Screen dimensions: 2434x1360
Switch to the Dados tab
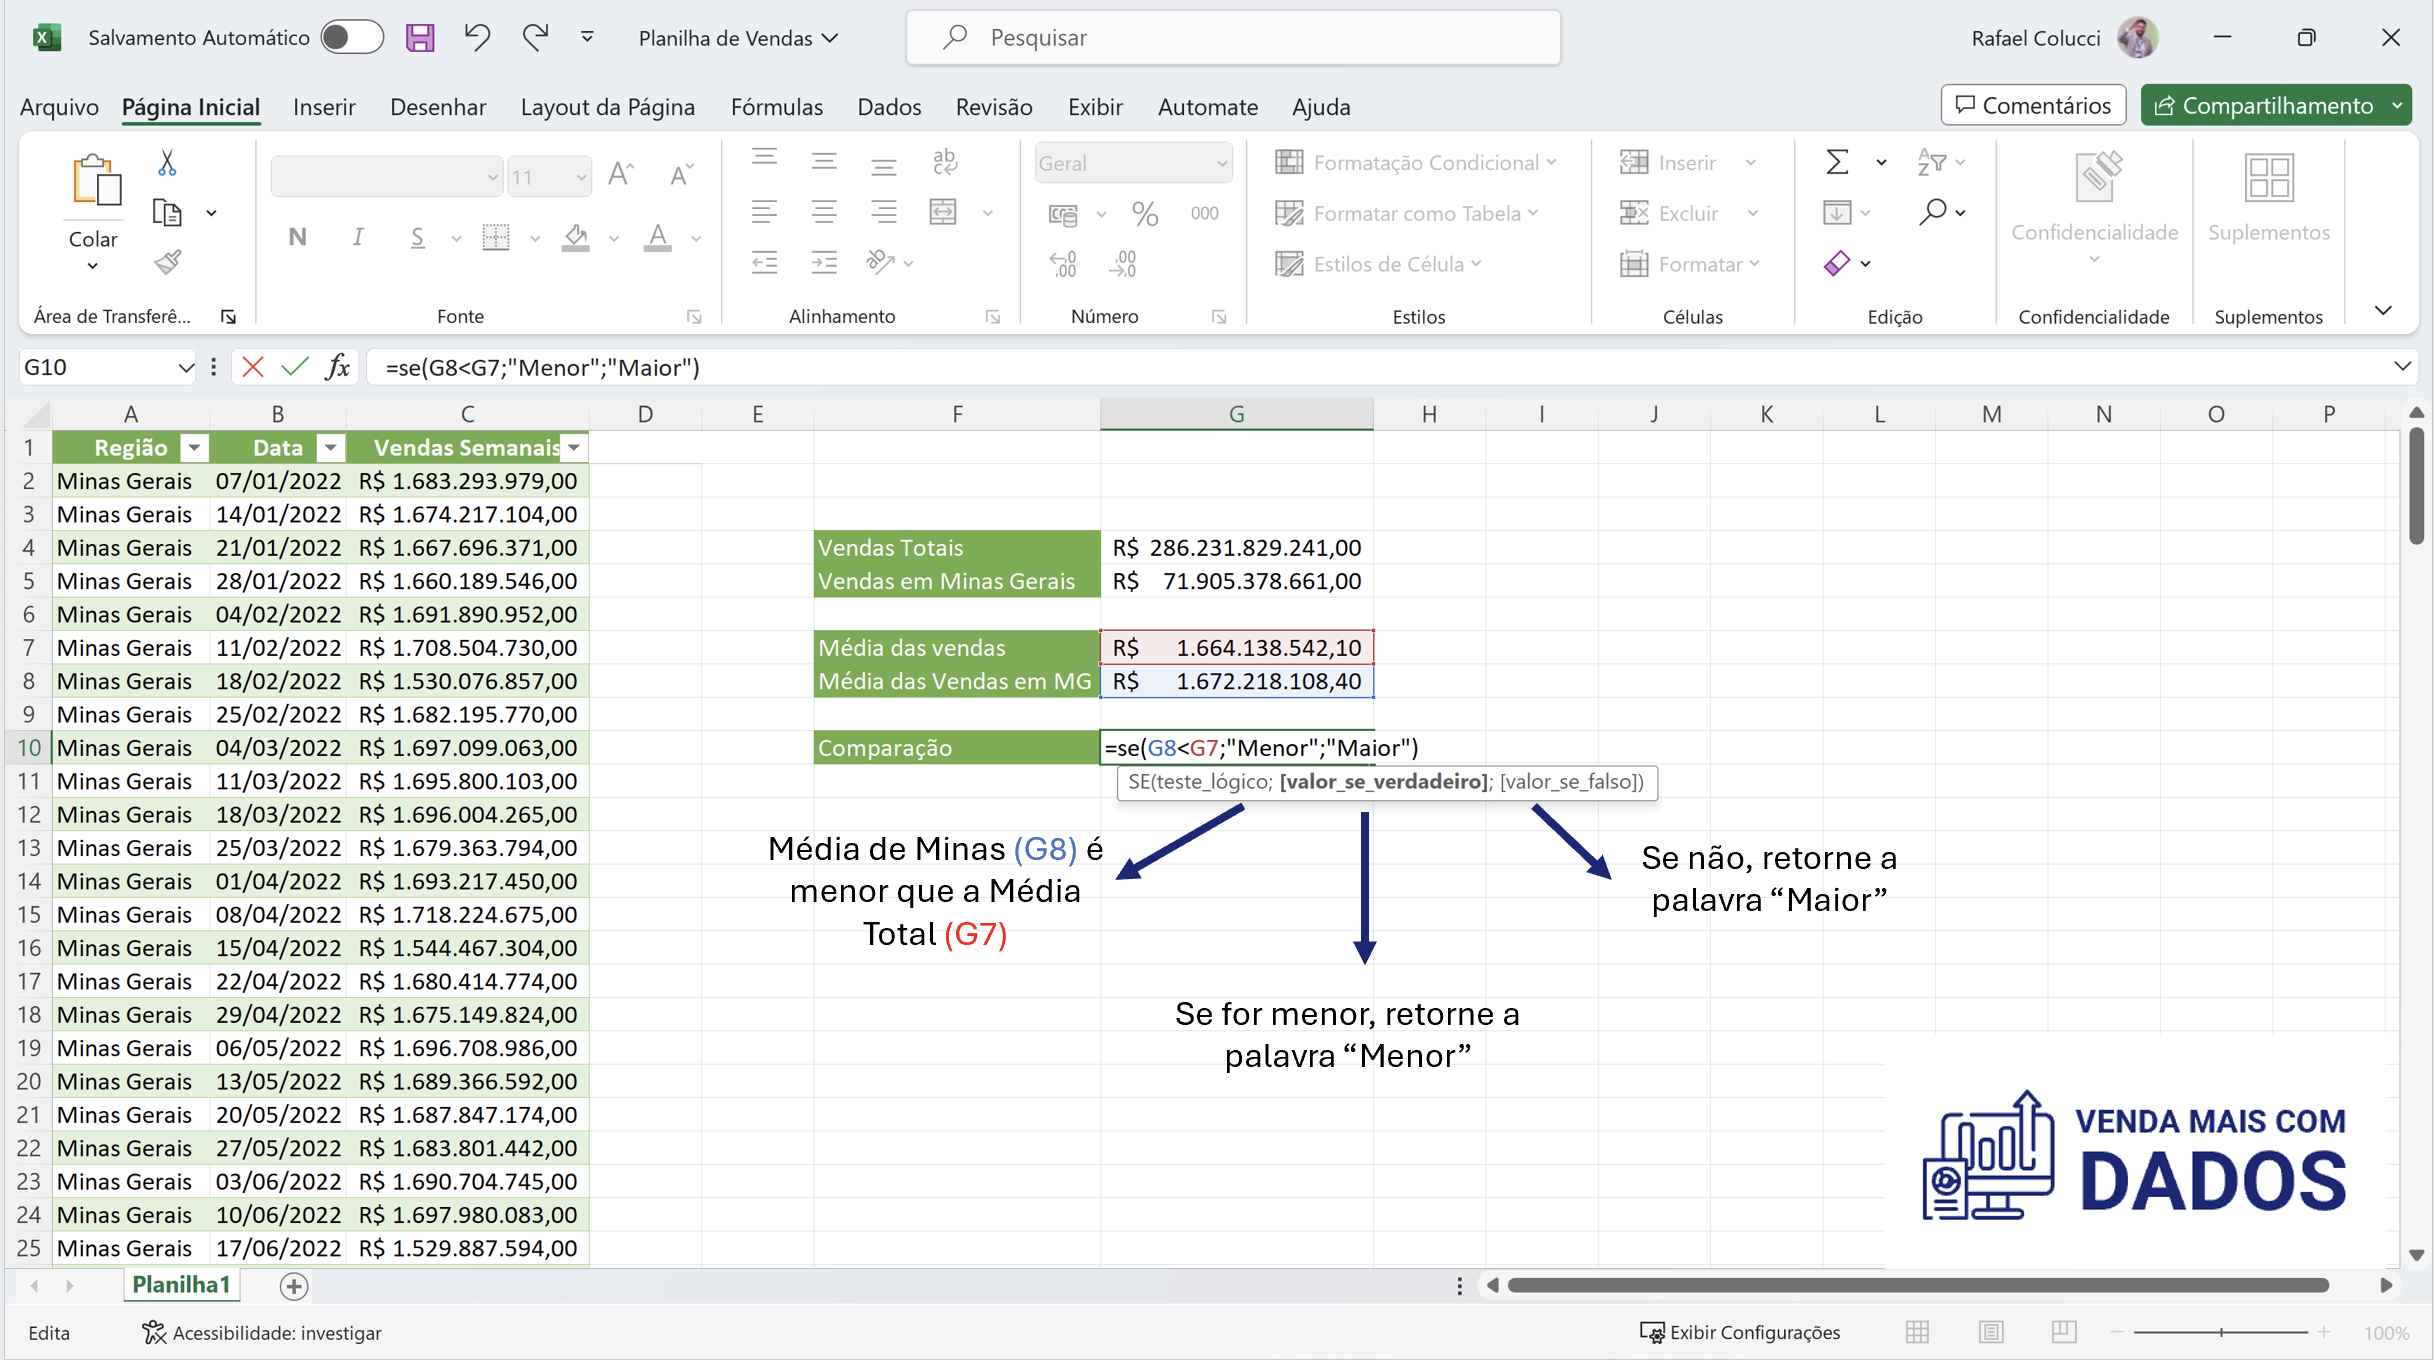tap(889, 107)
